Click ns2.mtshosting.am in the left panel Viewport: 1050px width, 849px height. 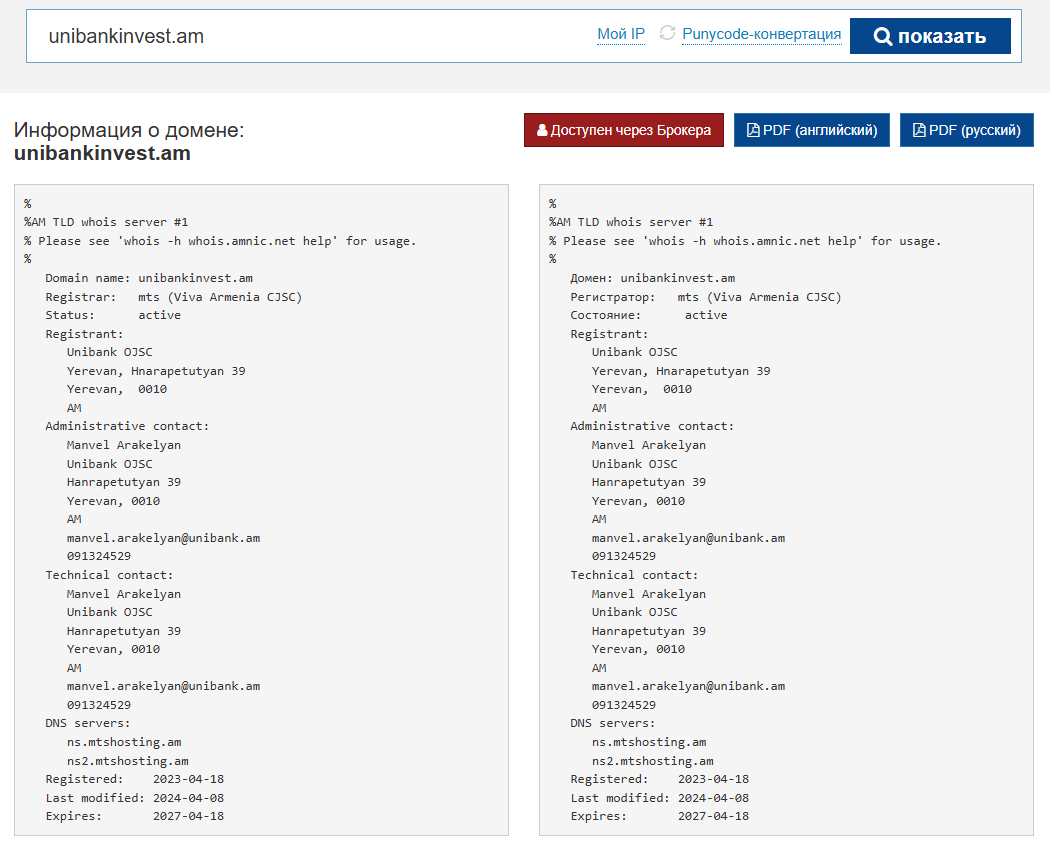127,761
